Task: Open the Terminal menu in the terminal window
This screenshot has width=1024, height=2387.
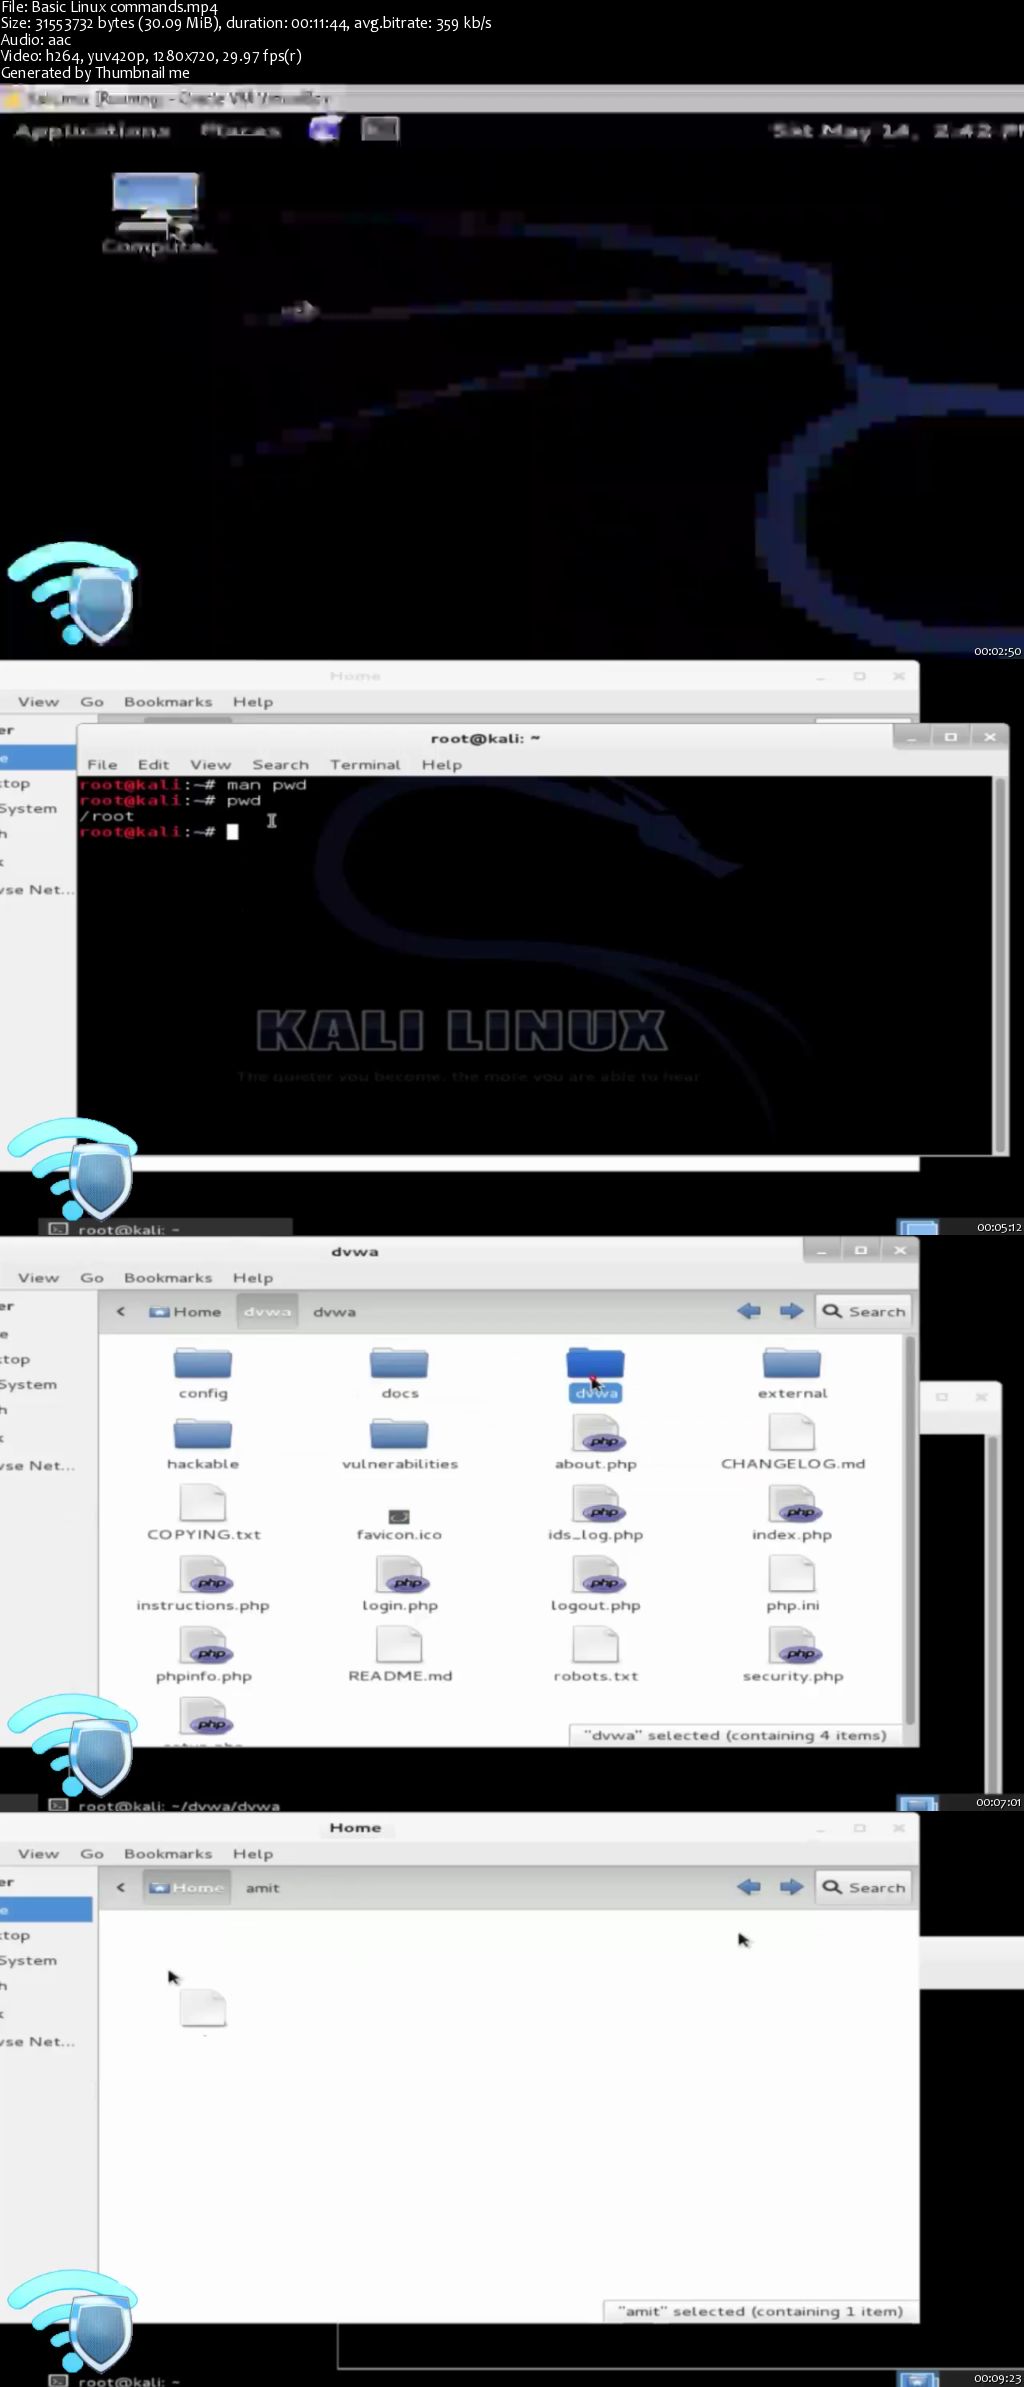Action: (365, 764)
